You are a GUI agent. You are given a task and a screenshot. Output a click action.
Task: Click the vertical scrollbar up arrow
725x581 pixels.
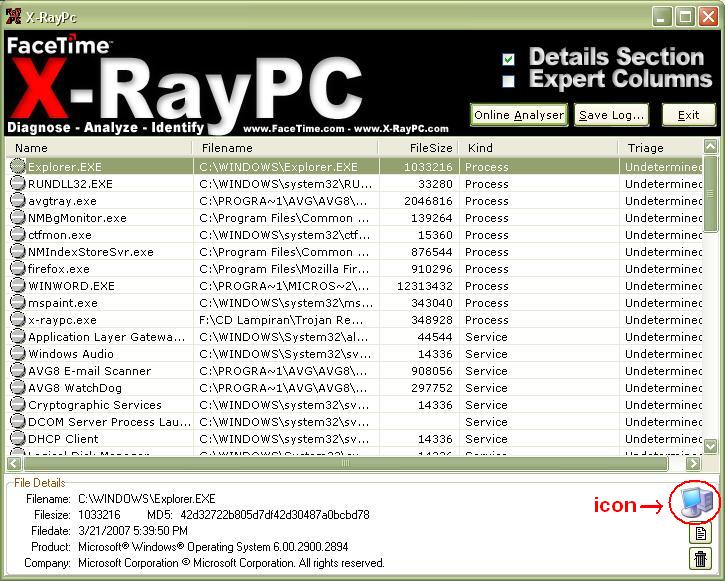coord(711,147)
